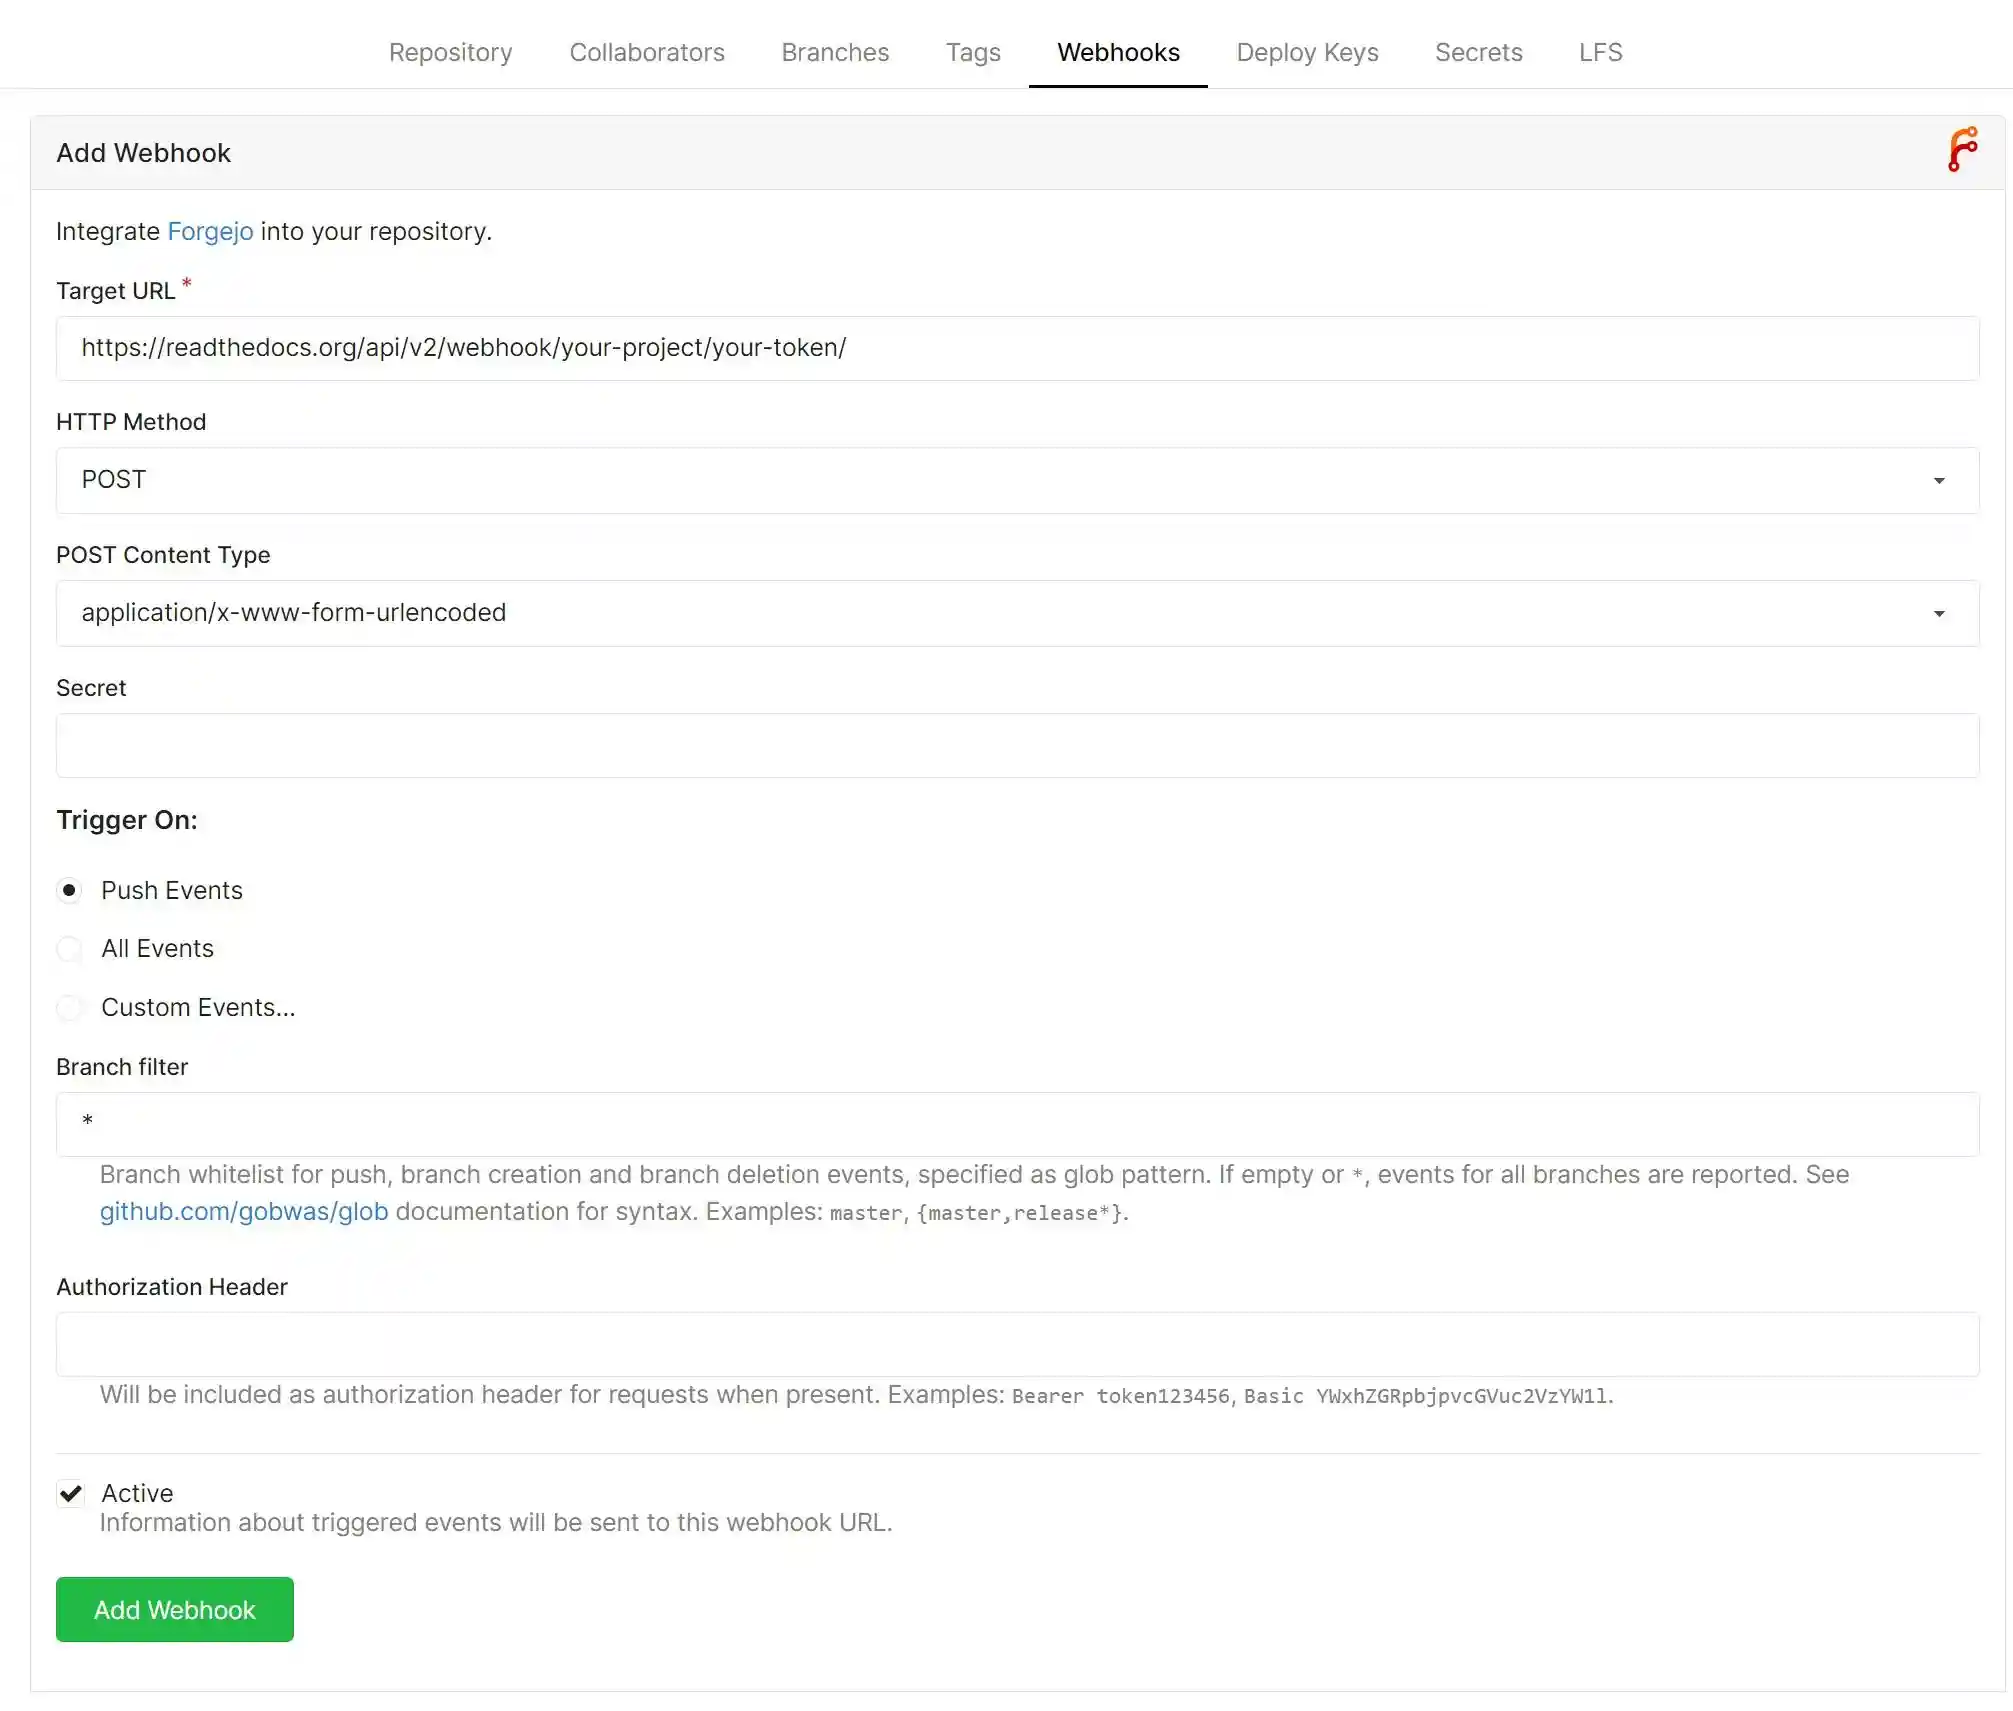
Task: Click the Add Webhook button
Action: (x=174, y=1610)
